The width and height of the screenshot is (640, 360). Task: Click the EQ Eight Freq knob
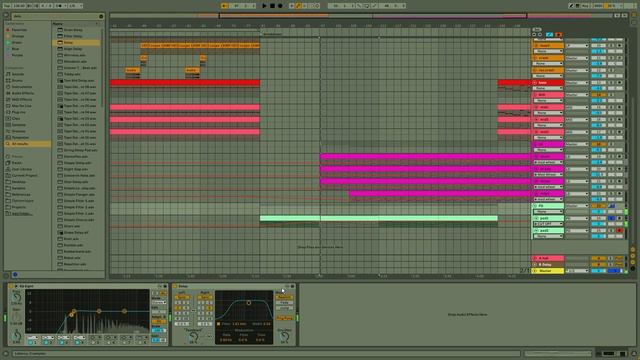coord(16,298)
